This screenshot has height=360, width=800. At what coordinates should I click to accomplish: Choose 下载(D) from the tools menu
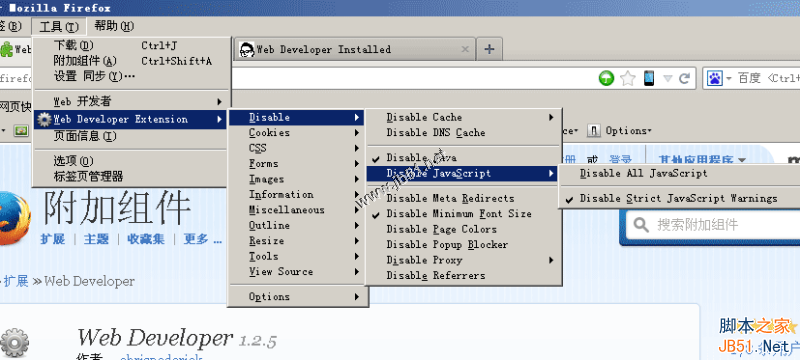pyautogui.click(x=131, y=46)
